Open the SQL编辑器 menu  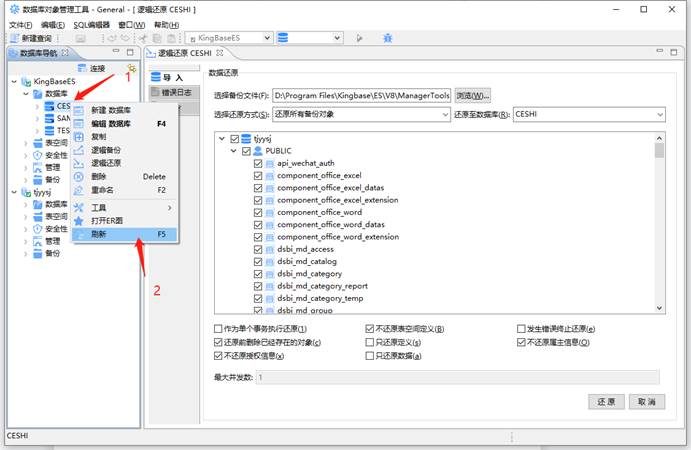pyautogui.click(x=91, y=25)
